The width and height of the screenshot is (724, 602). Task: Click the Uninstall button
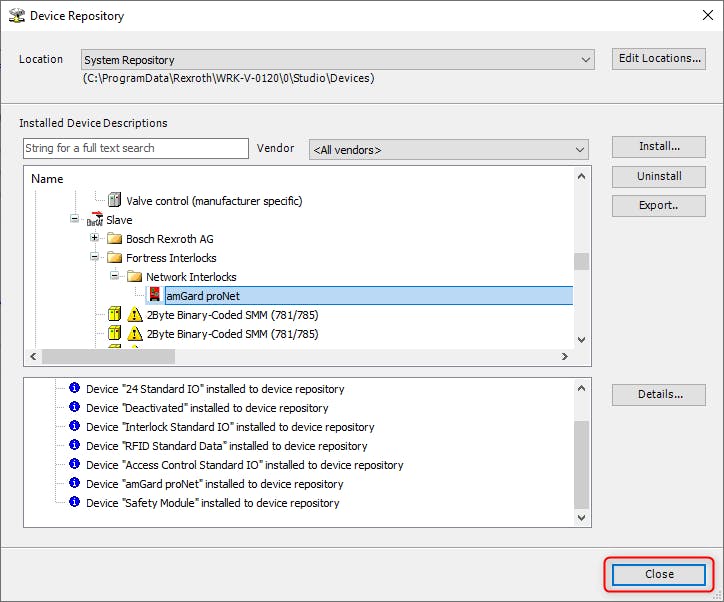point(659,176)
